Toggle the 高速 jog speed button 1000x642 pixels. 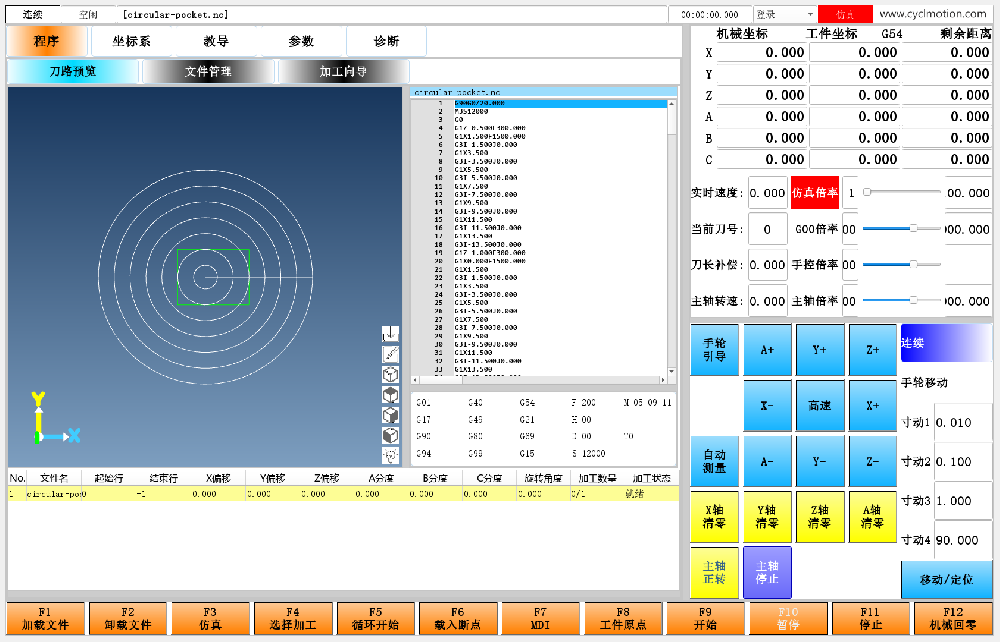(820, 405)
